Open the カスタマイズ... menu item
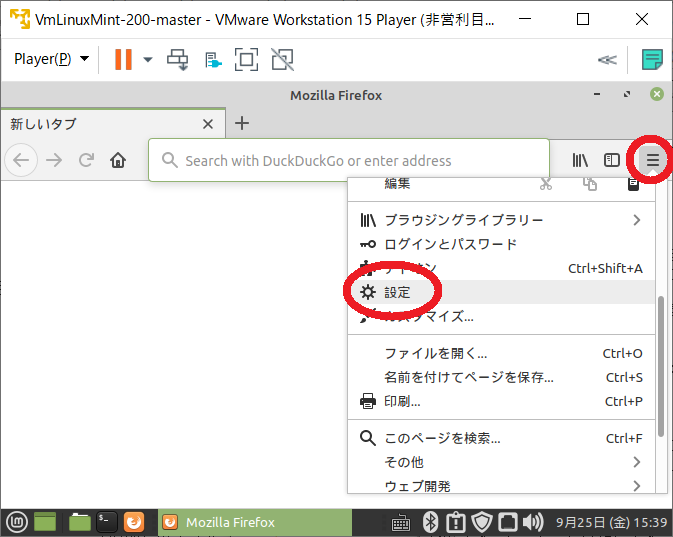The height and width of the screenshot is (537, 673). click(x=501, y=316)
